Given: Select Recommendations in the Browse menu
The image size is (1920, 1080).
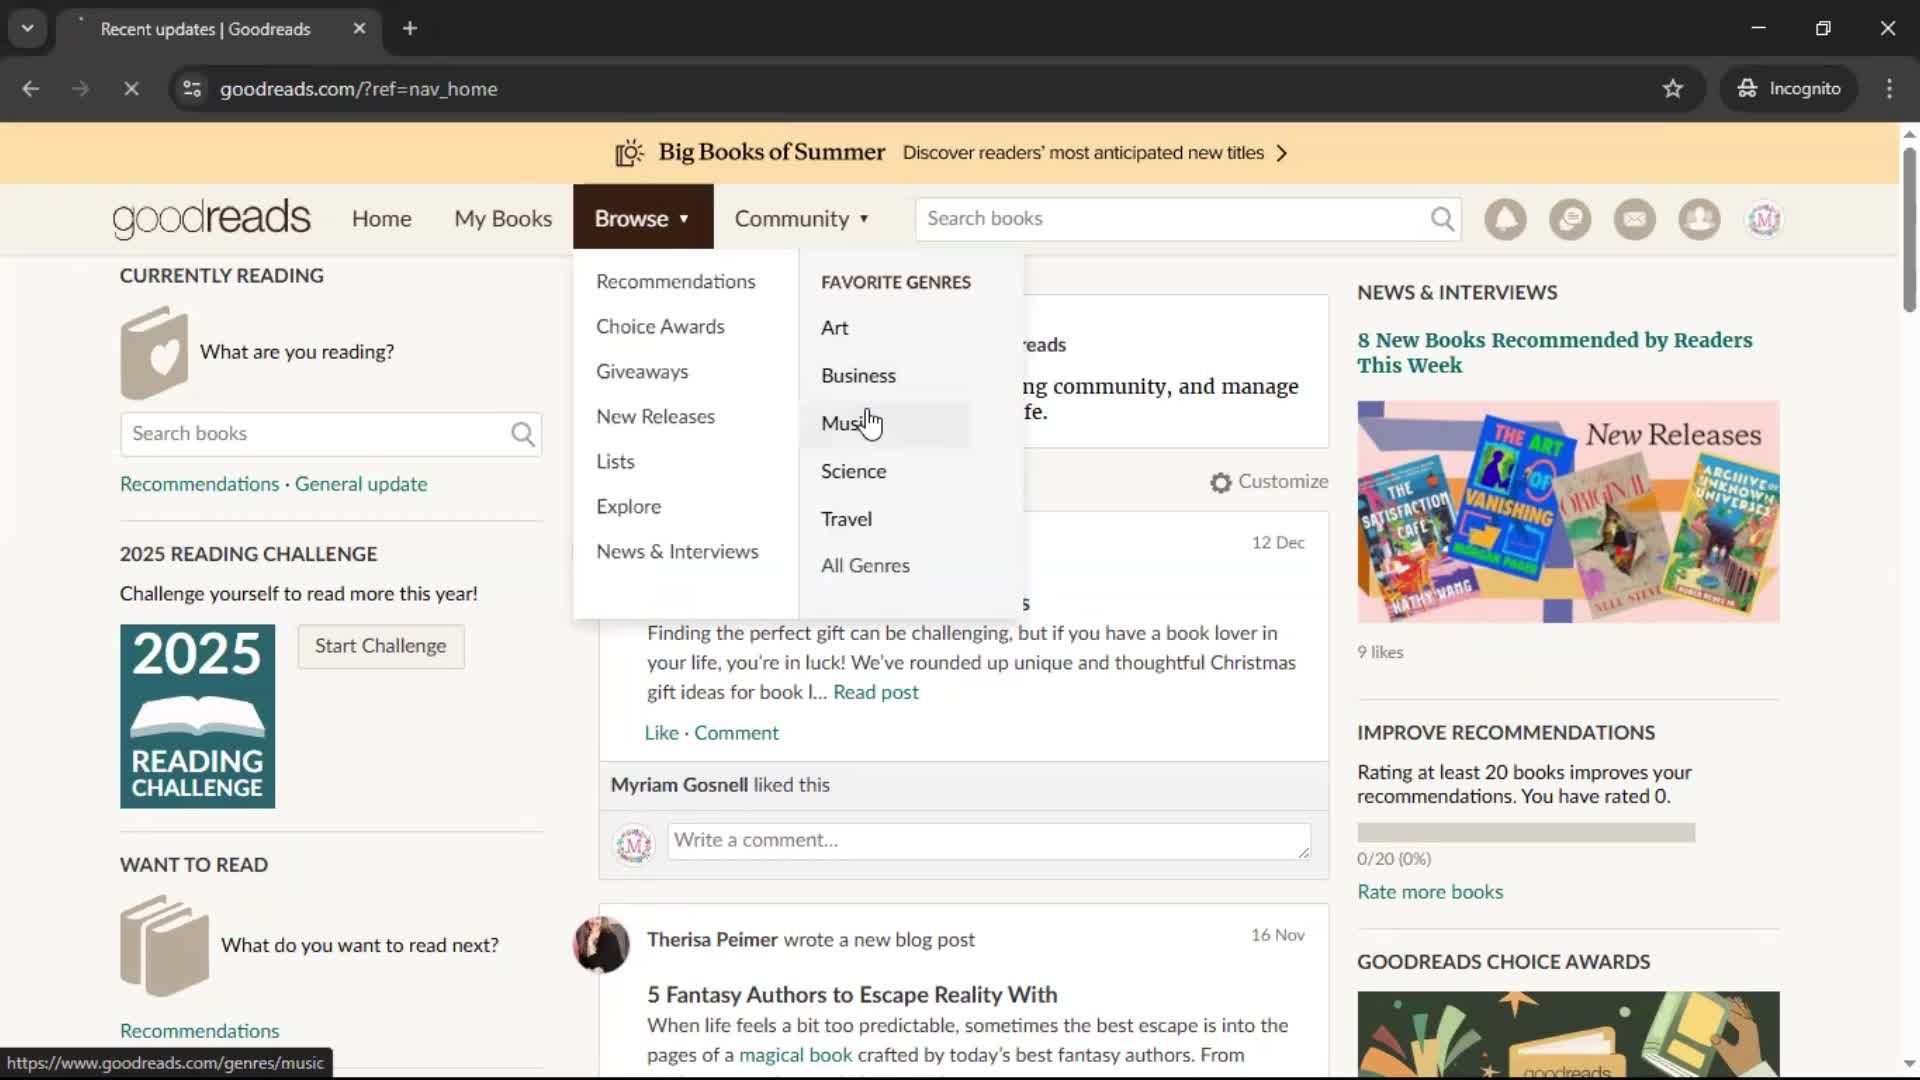Looking at the screenshot, I should [676, 282].
